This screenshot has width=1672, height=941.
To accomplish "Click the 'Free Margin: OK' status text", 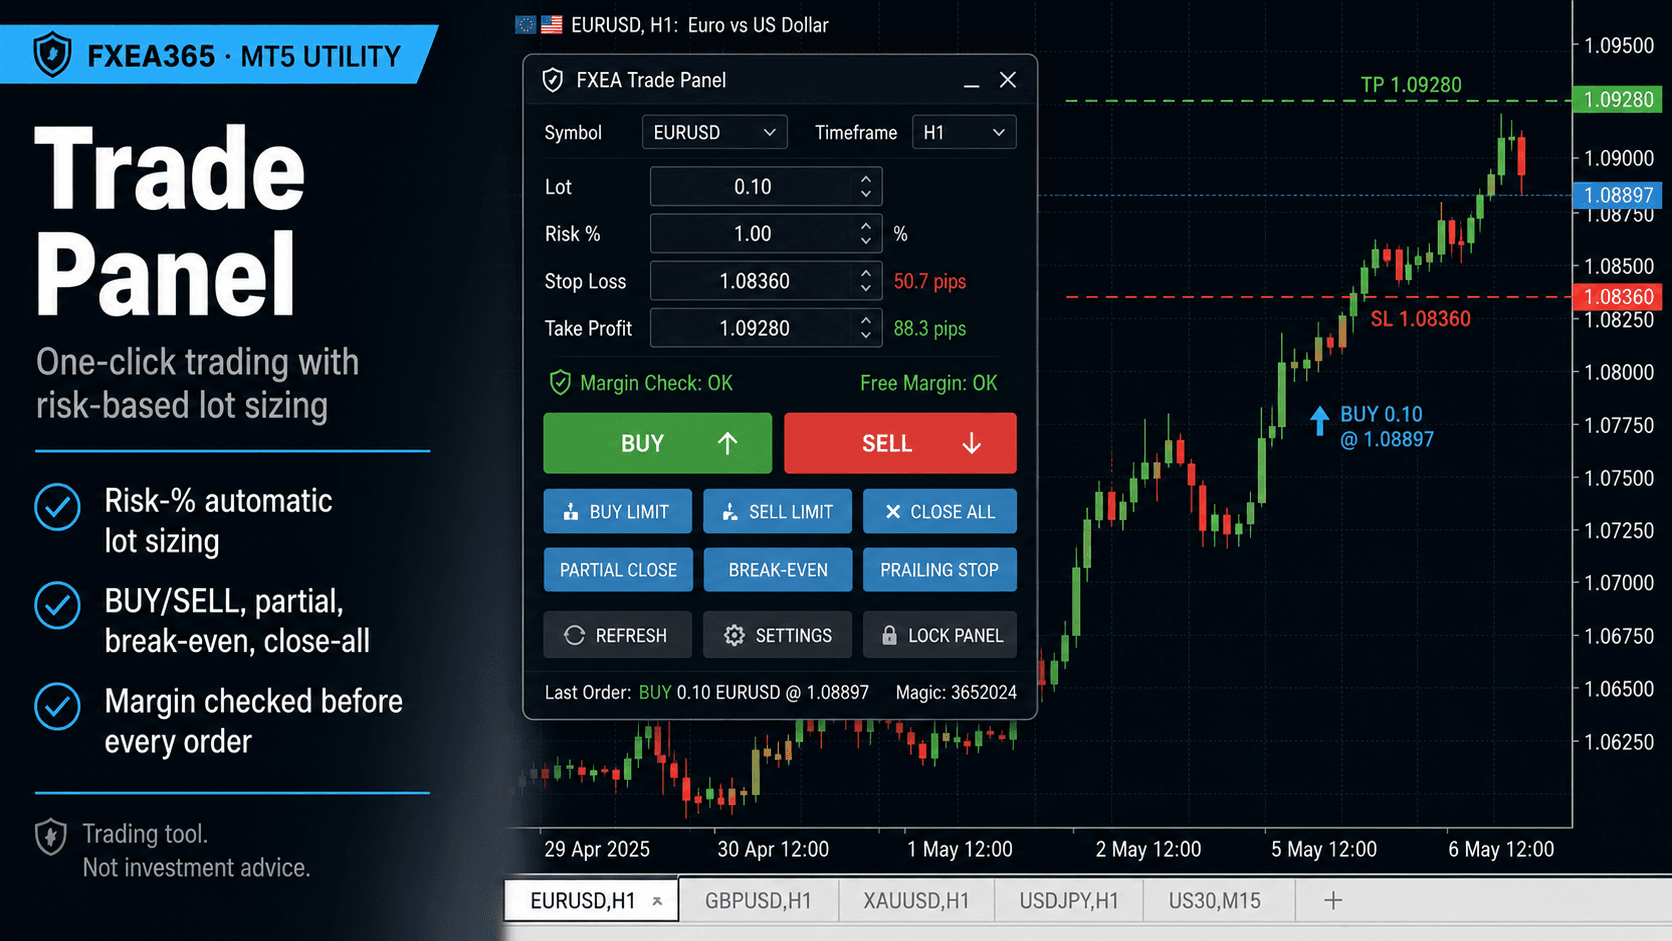I will [x=929, y=383].
